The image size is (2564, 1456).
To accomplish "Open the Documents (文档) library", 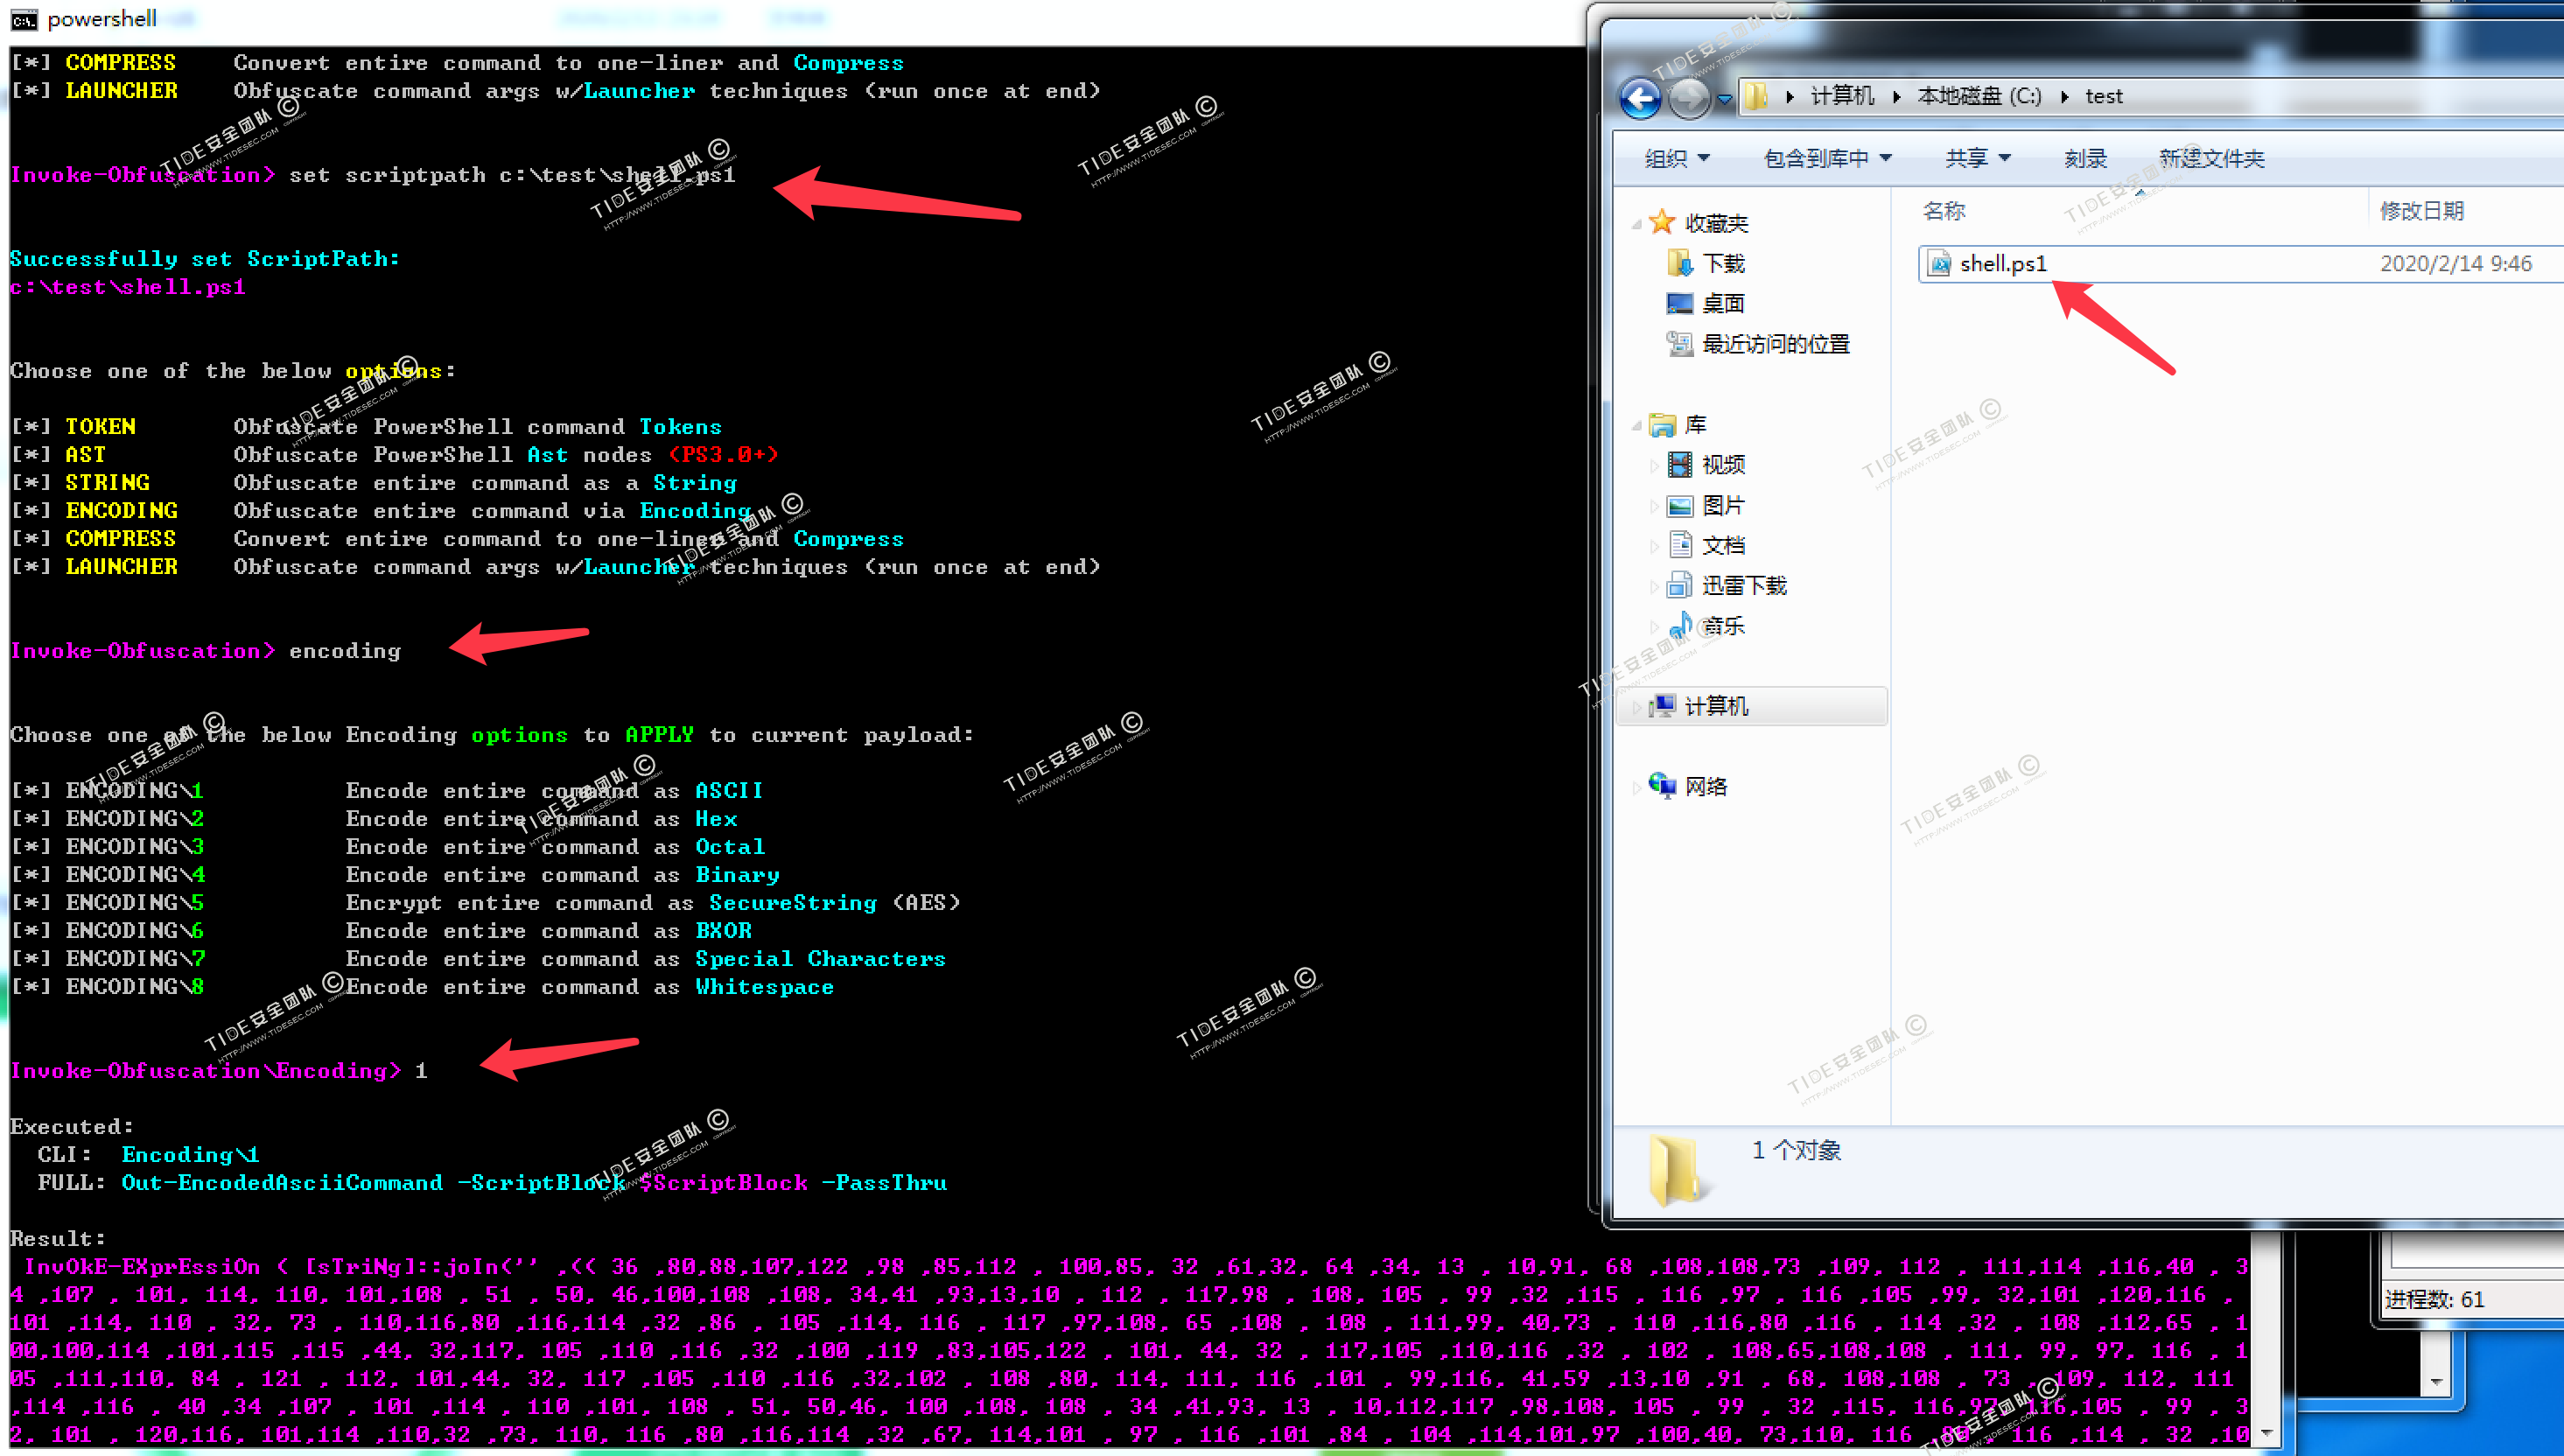I will coord(1722,545).
